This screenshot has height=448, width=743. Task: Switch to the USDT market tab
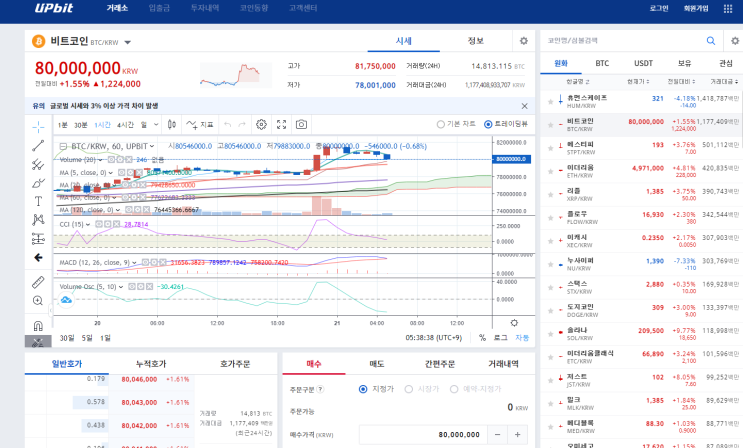tap(643, 63)
